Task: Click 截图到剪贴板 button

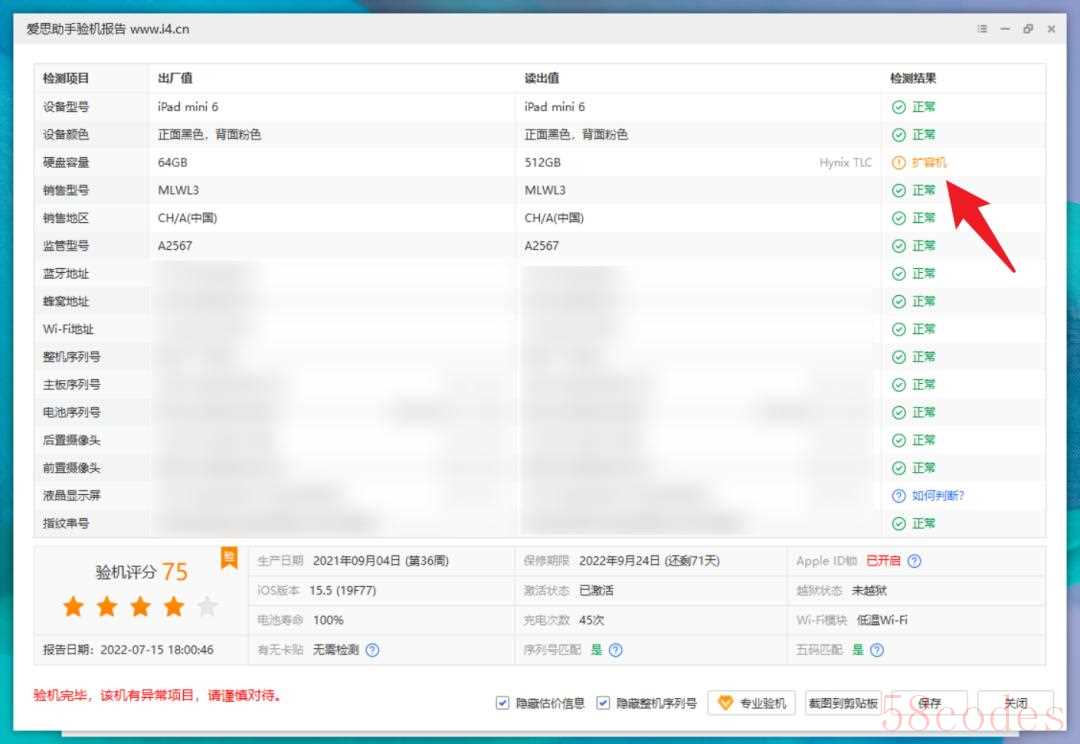Action: (x=843, y=703)
